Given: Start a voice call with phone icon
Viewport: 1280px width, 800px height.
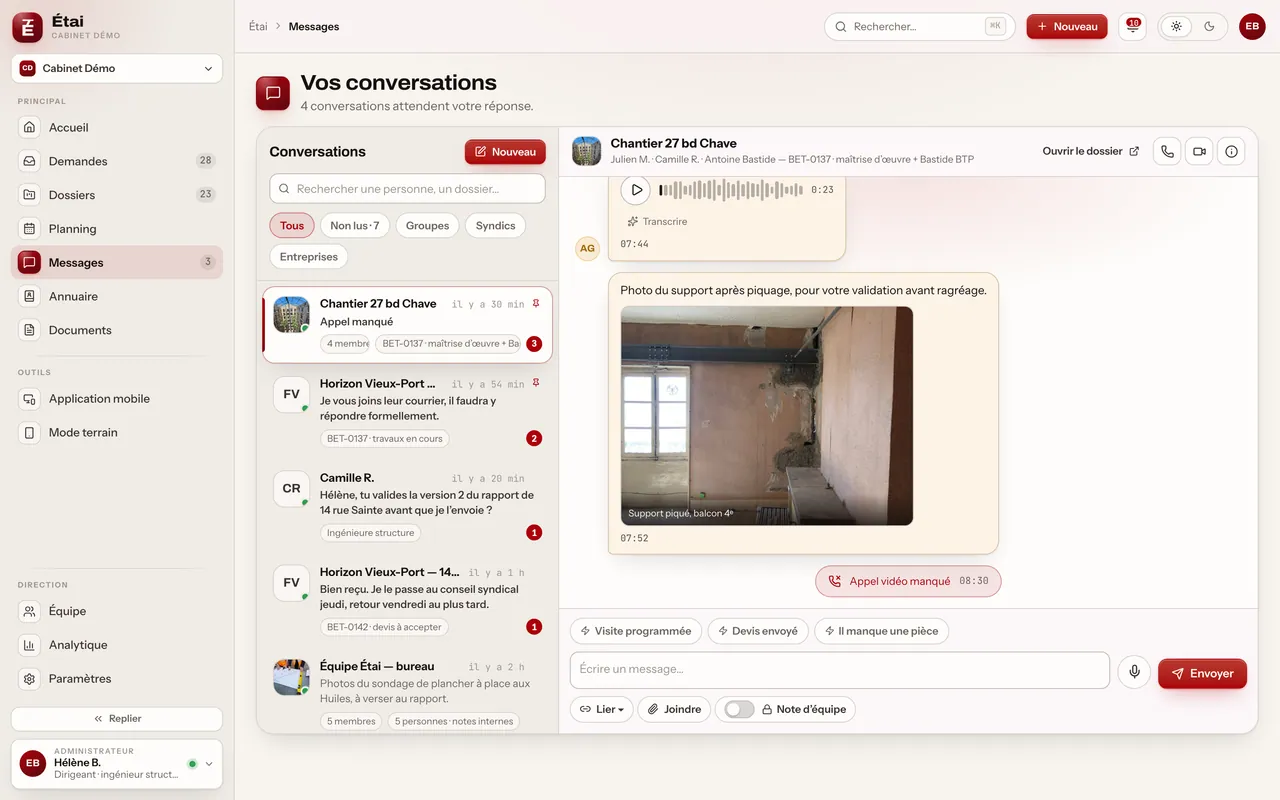Looking at the screenshot, I should pyautogui.click(x=1167, y=152).
